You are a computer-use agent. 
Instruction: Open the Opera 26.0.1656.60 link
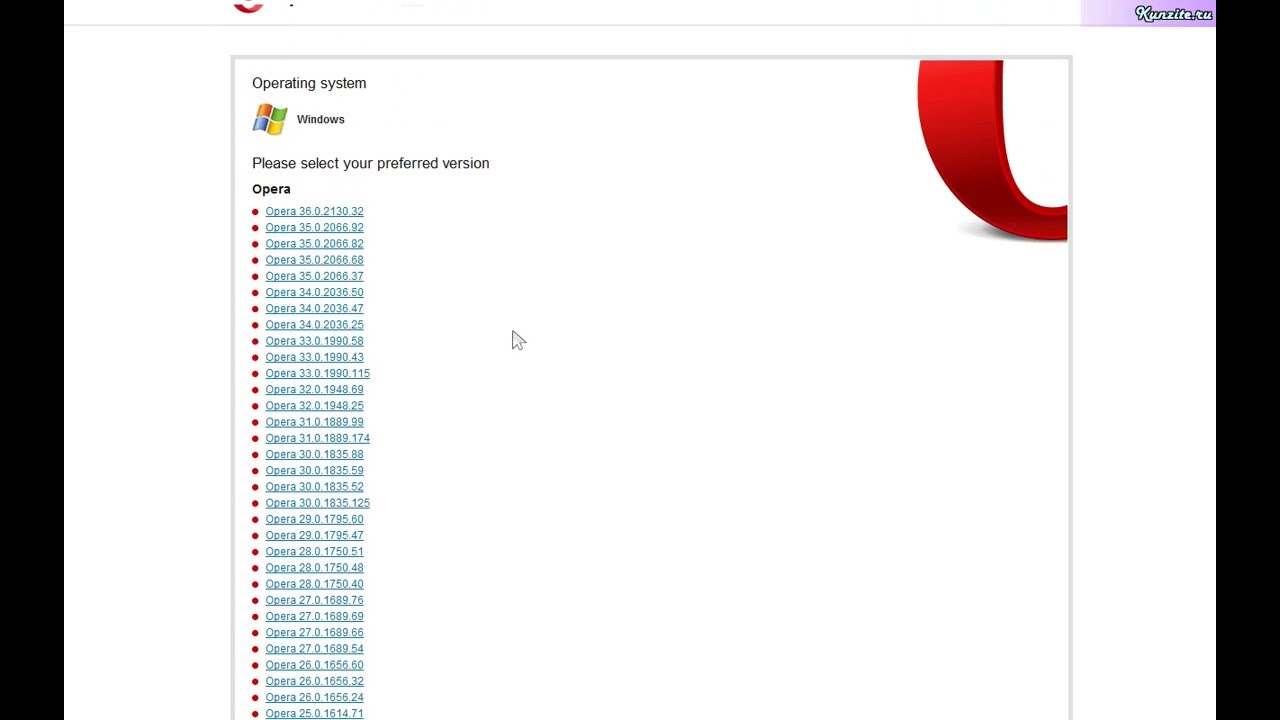tap(314, 665)
